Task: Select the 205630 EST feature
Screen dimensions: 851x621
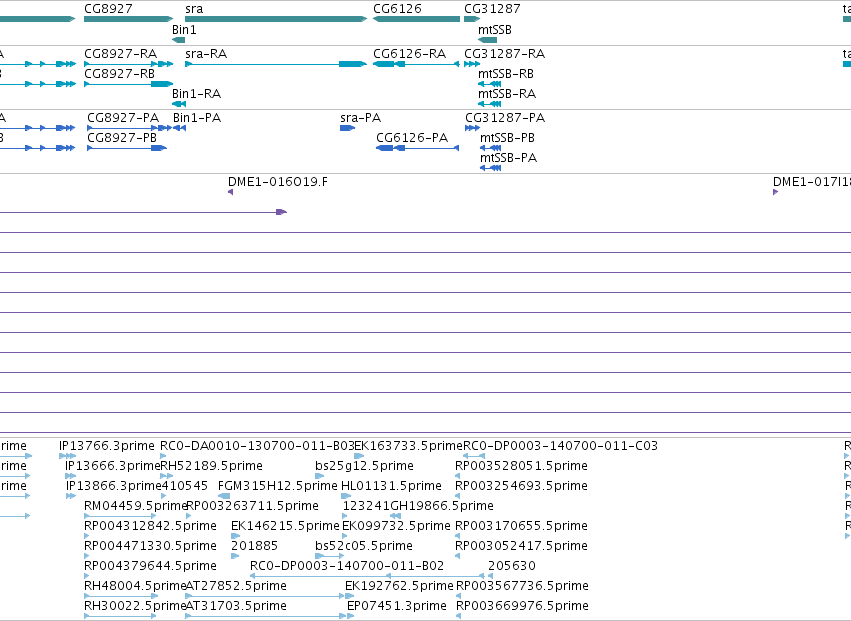Action: pyautogui.click(x=491, y=576)
